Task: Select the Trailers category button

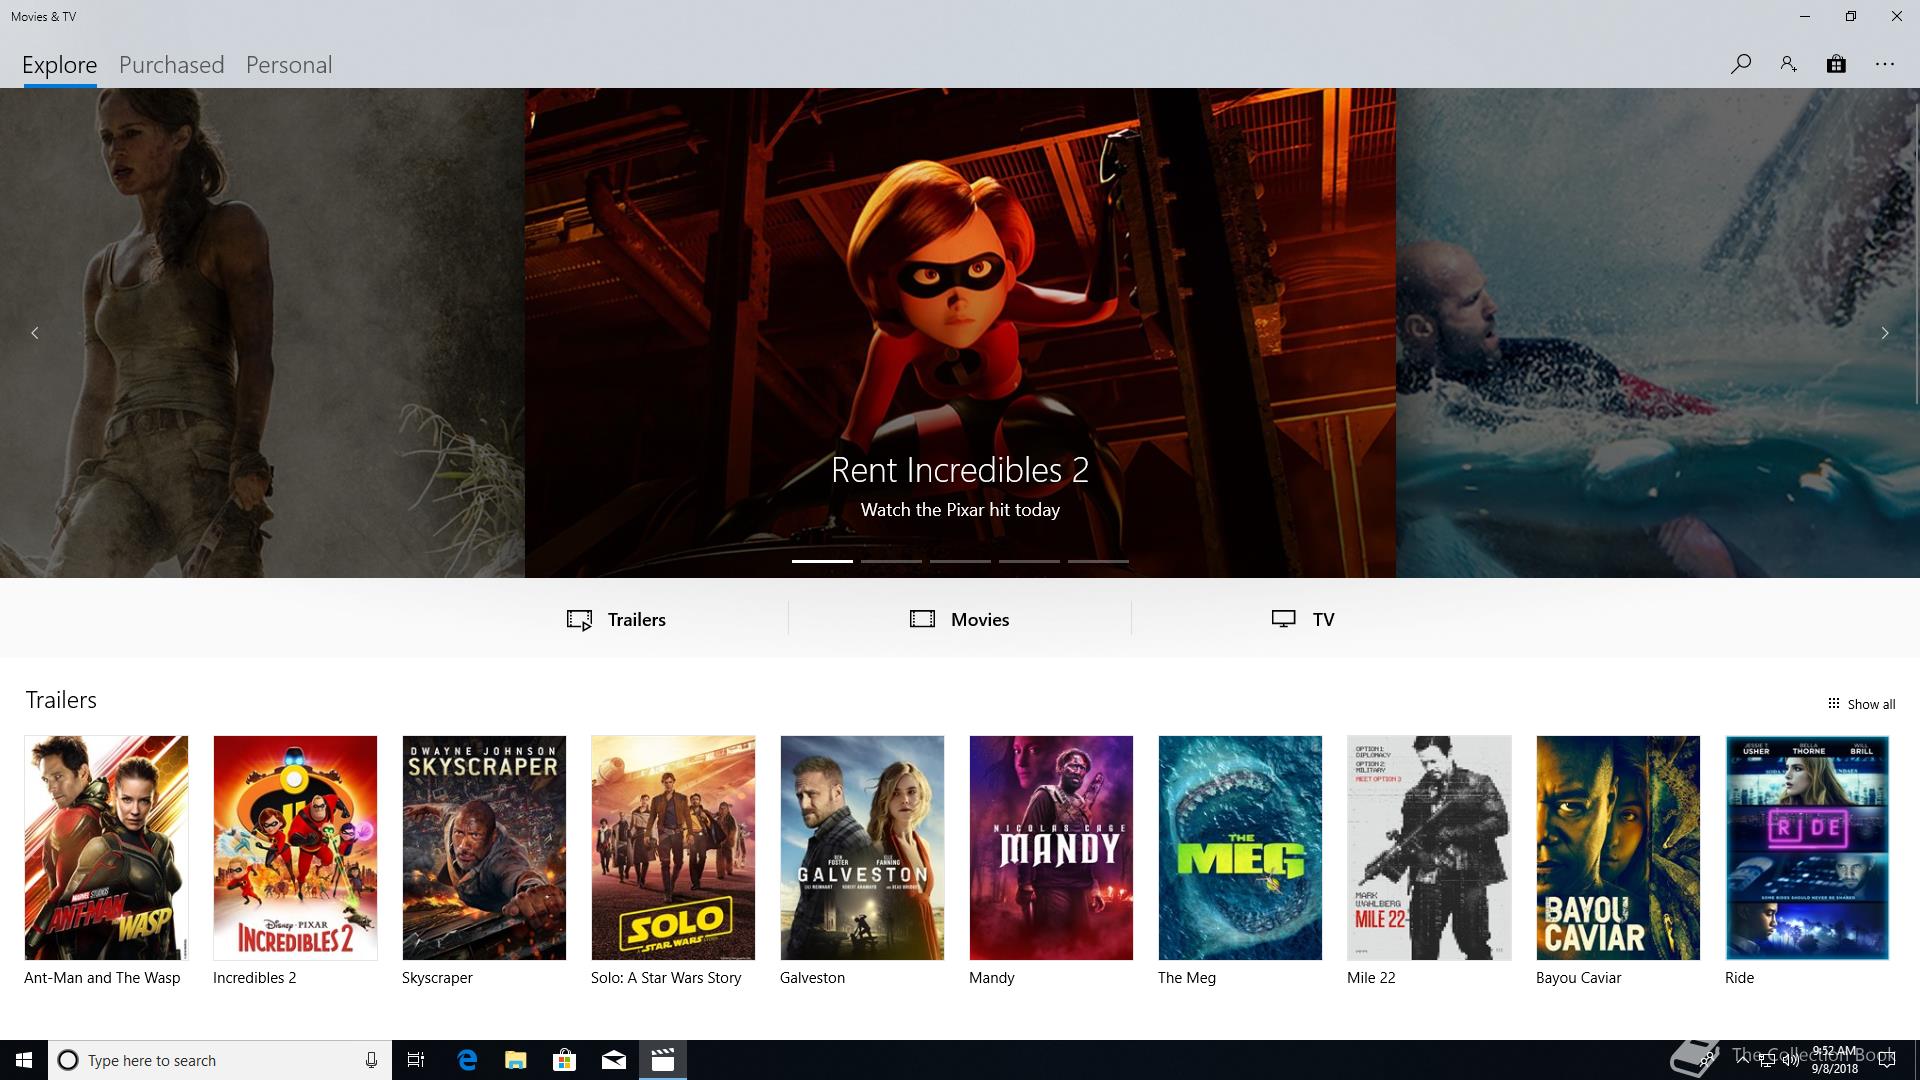Action: (616, 619)
